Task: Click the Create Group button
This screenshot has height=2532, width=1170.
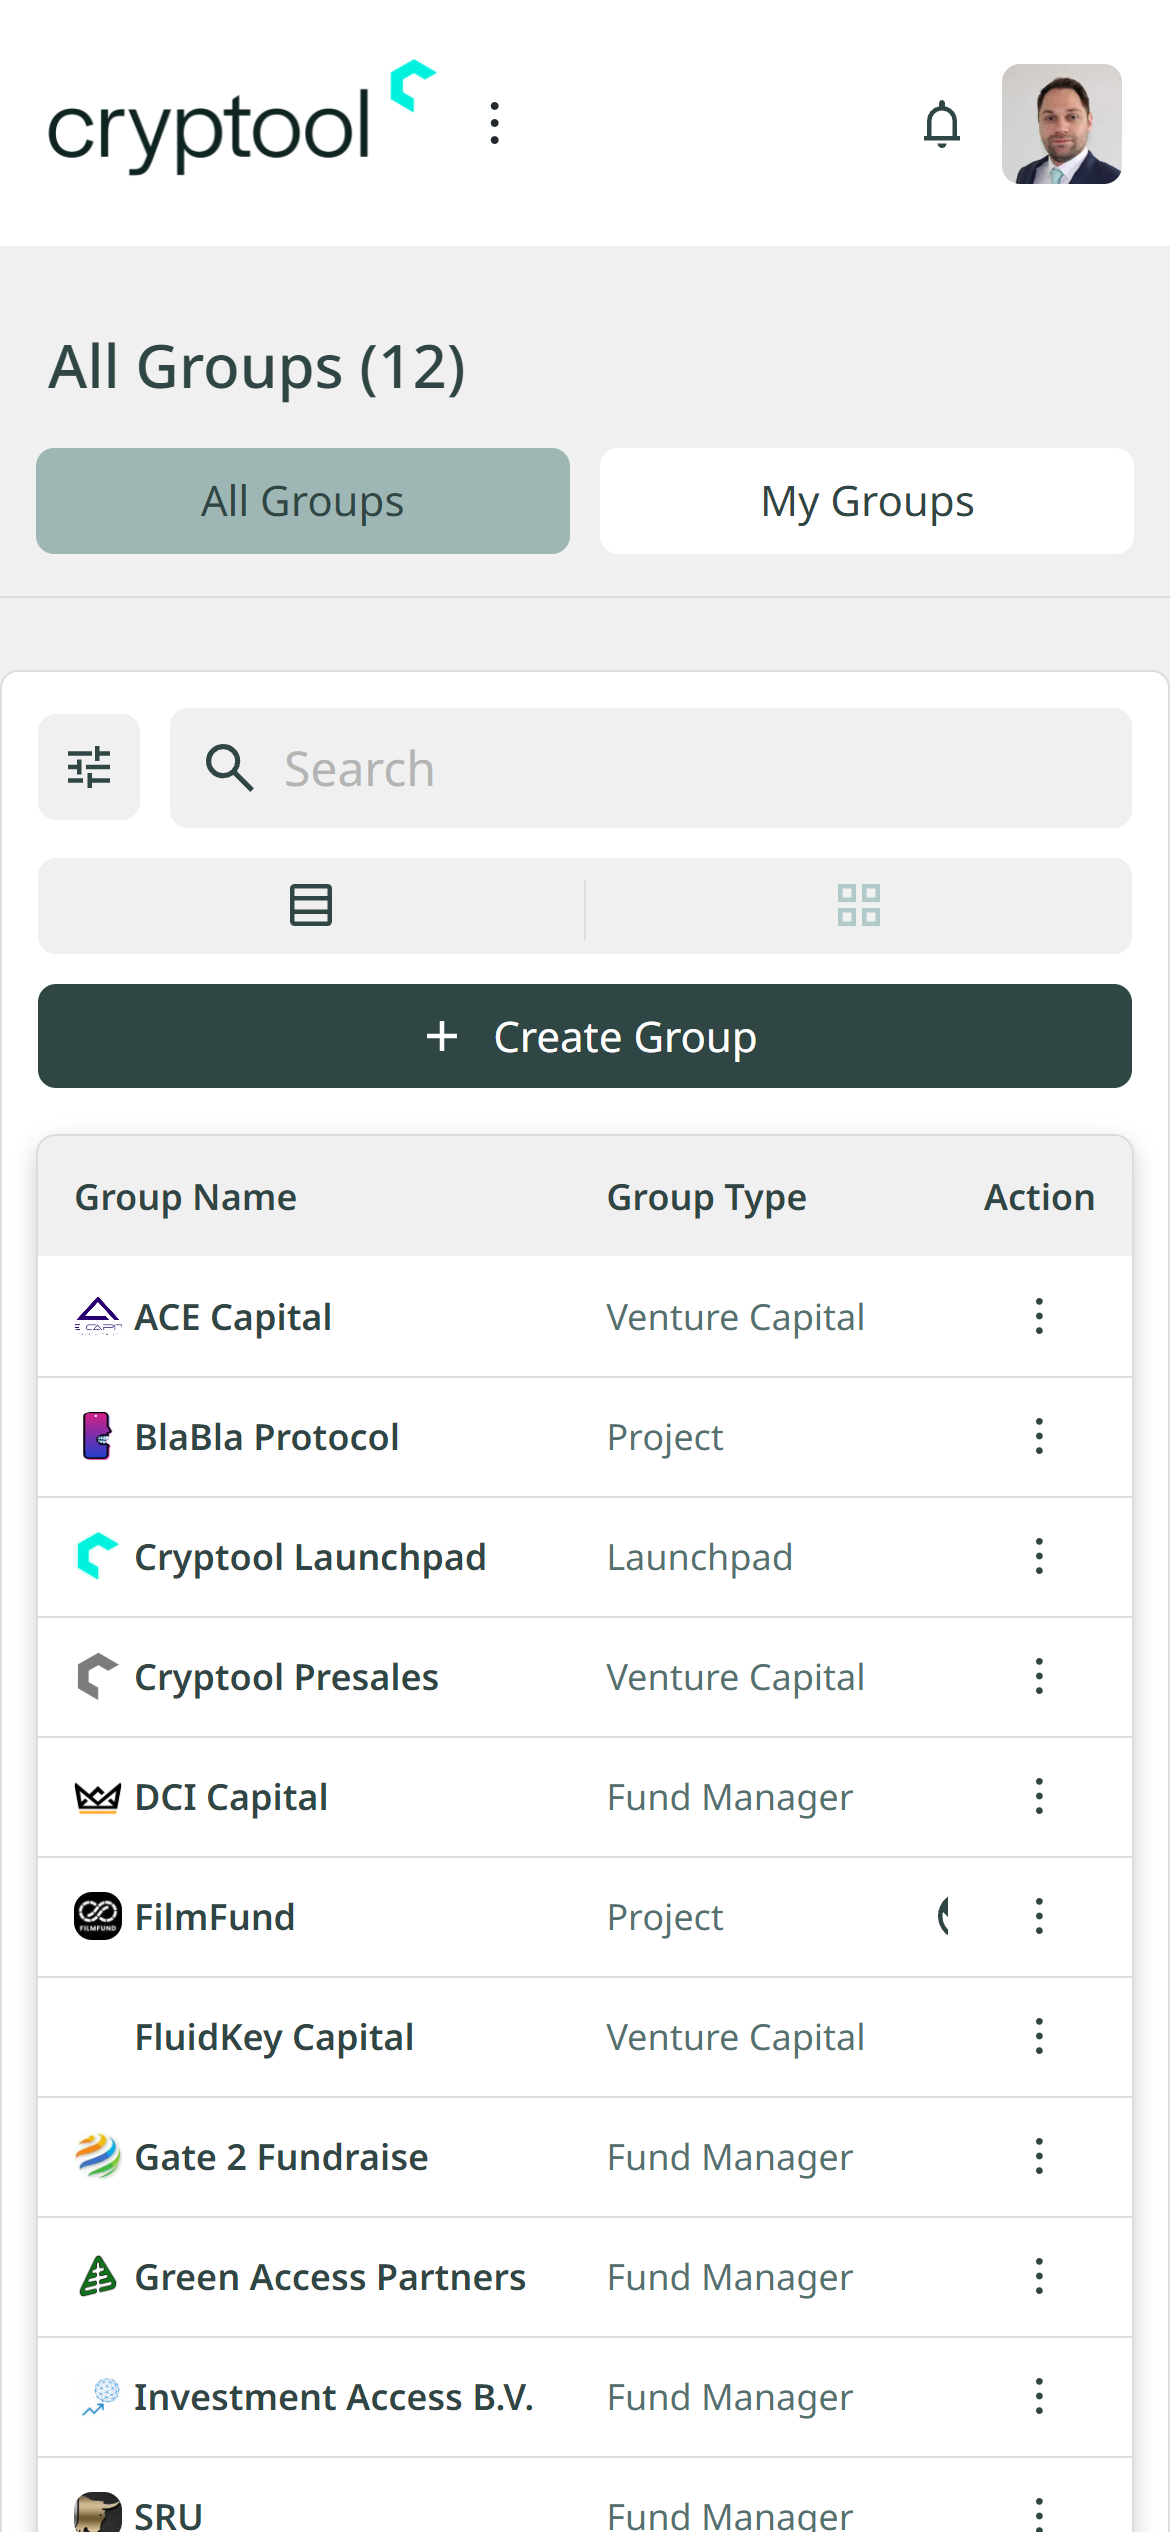Action: click(x=585, y=1036)
